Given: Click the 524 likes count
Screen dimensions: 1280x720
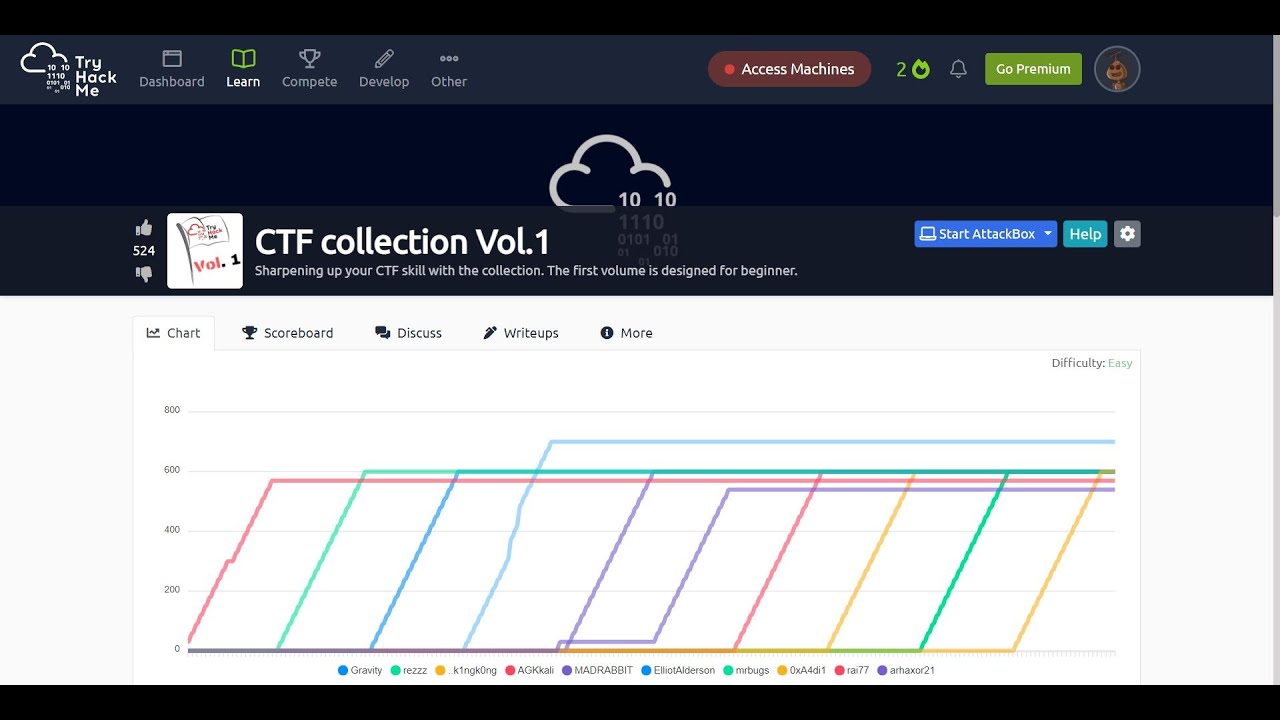Looking at the screenshot, I should click(x=144, y=251).
